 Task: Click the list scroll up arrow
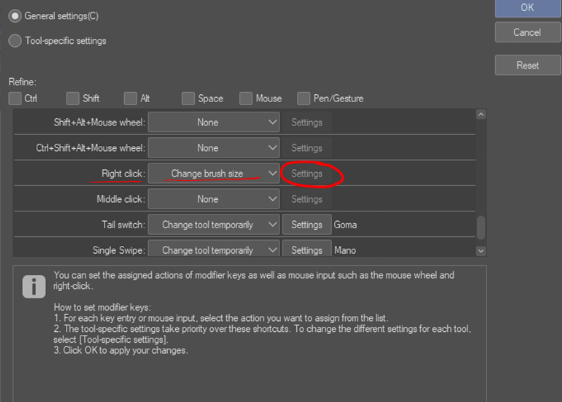481,114
